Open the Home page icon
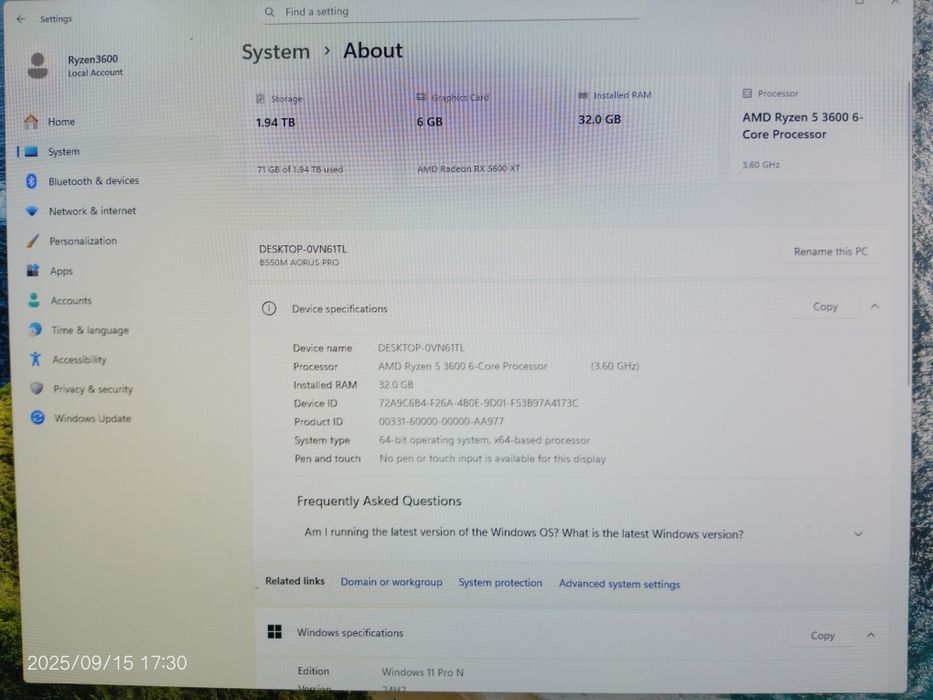This screenshot has height=700, width=933. [x=31, y=121]
